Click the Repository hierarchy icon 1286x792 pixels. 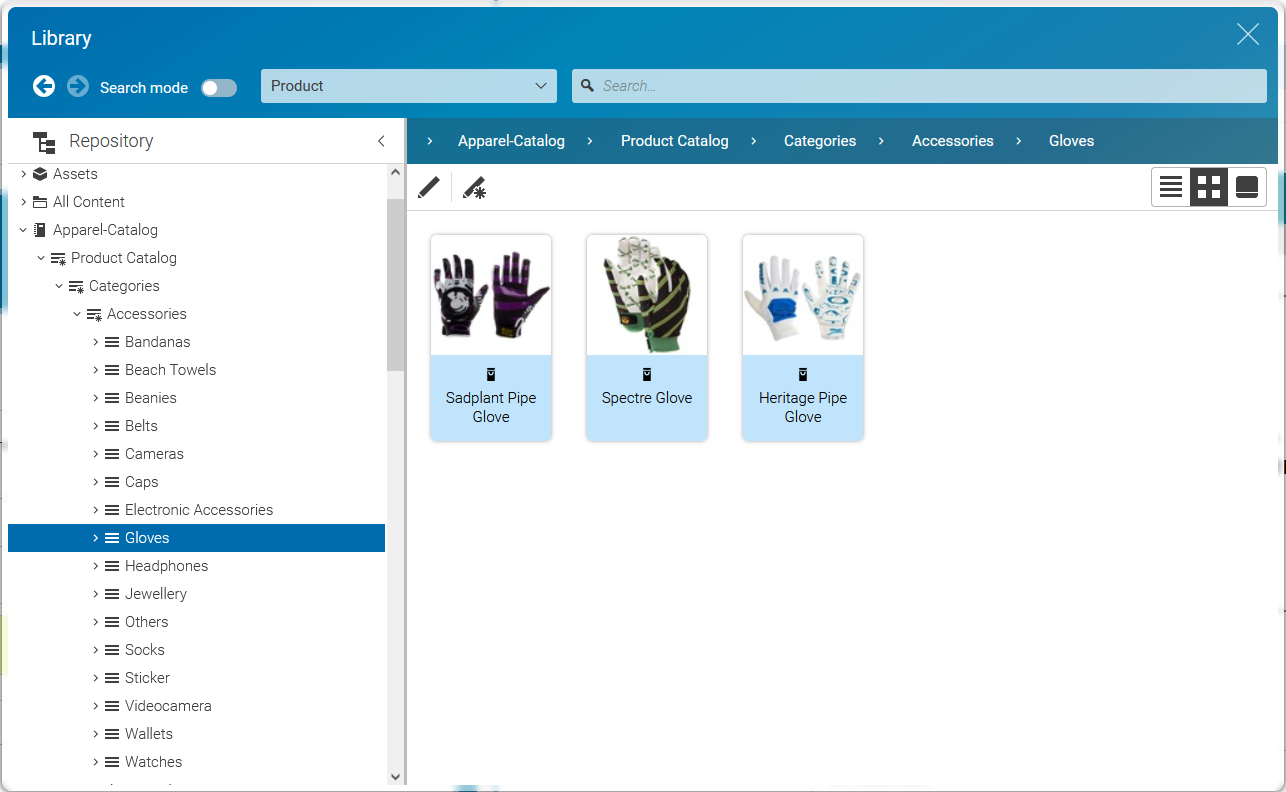pos(44,142)
